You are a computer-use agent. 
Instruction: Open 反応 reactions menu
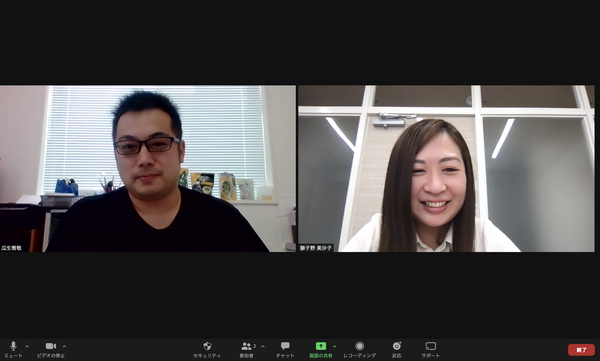point(396,350)
